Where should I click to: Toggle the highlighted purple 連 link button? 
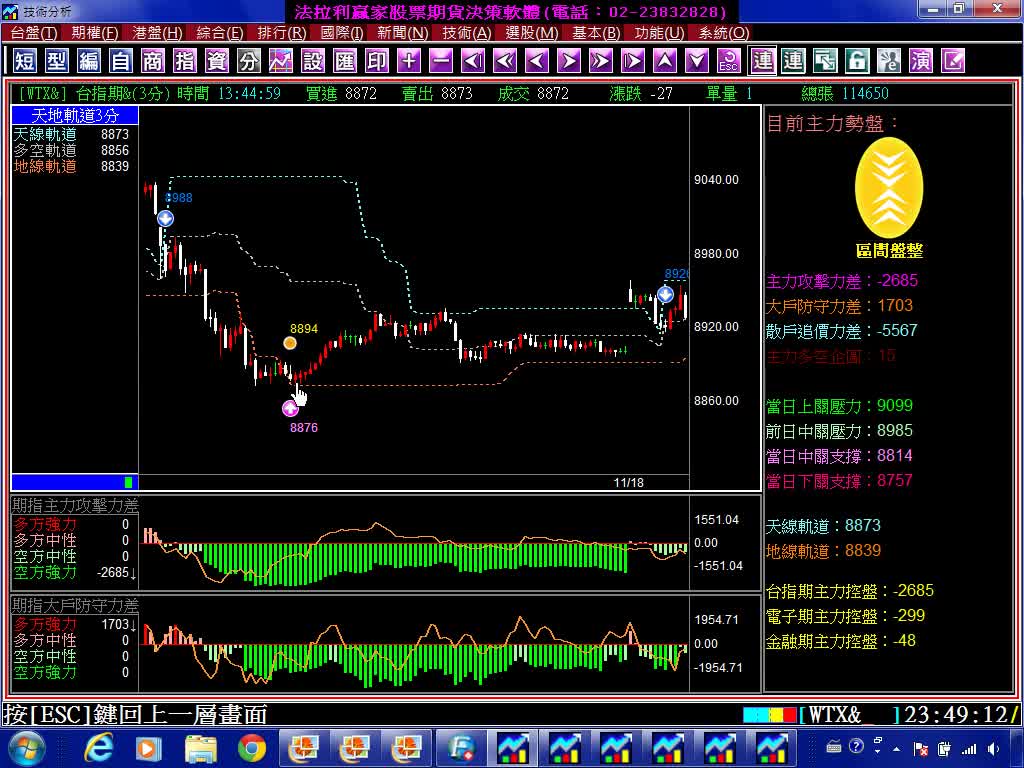763,61
